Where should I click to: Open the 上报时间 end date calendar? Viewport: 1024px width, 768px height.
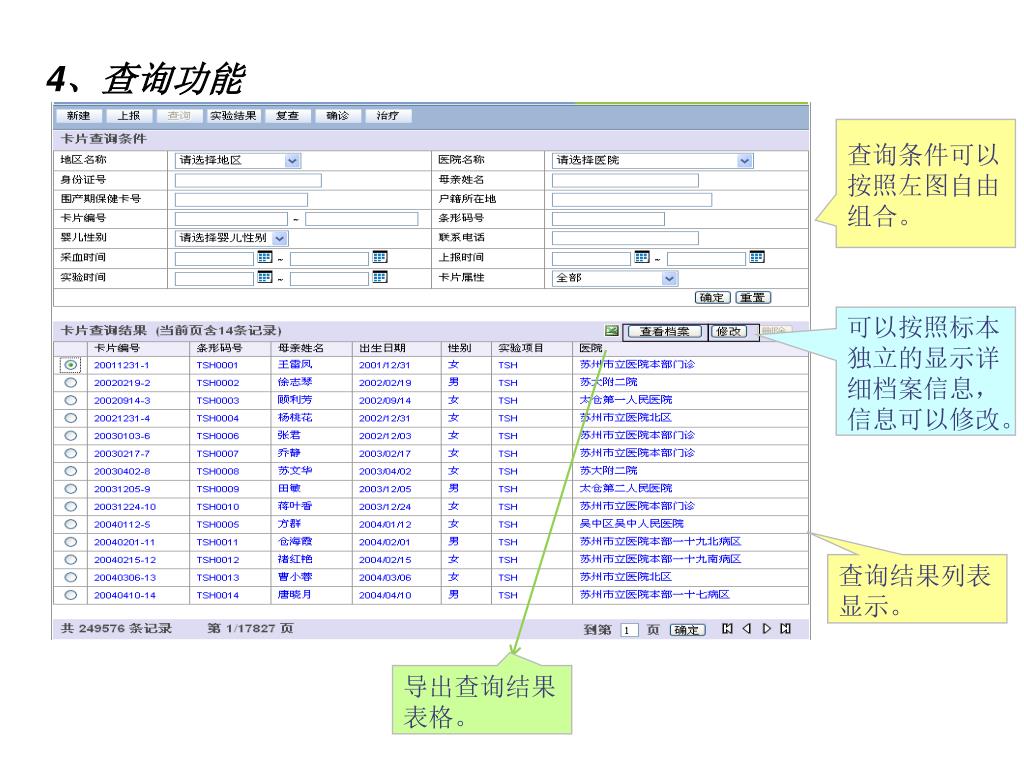pyautogui.click(x=757, y=257)
